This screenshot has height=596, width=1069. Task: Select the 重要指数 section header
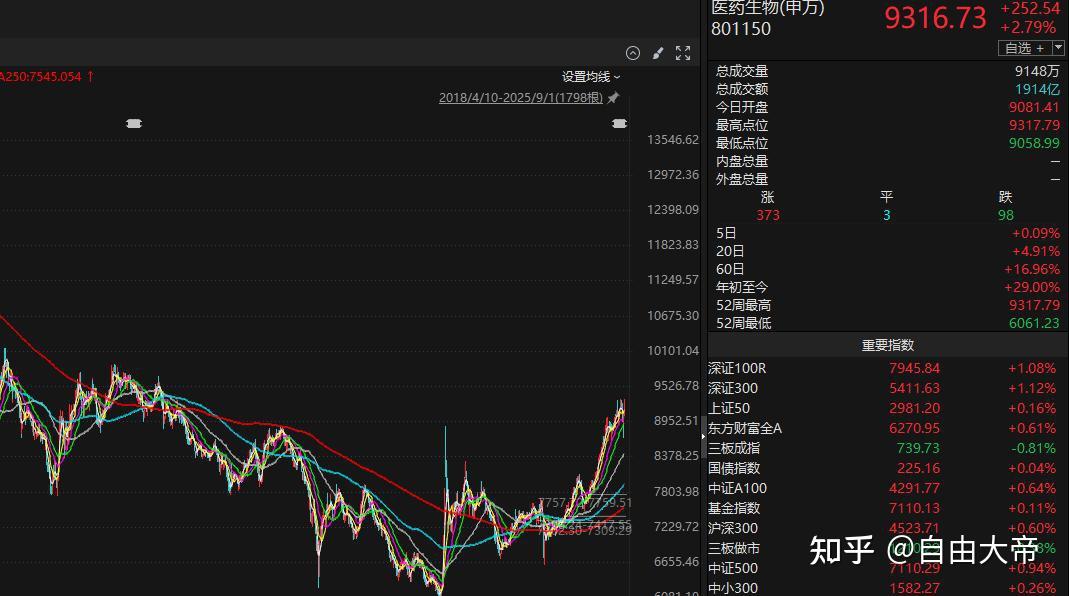(886, 344)
